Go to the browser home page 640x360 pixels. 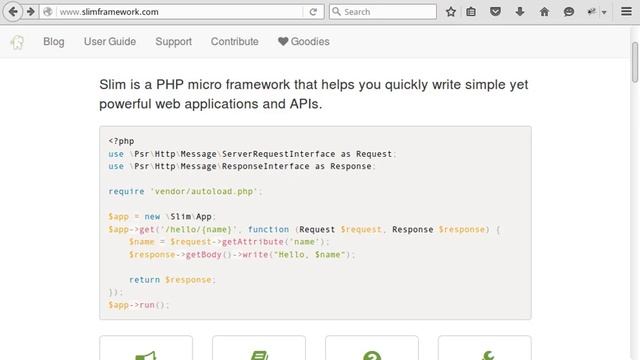tap(544, 12)
